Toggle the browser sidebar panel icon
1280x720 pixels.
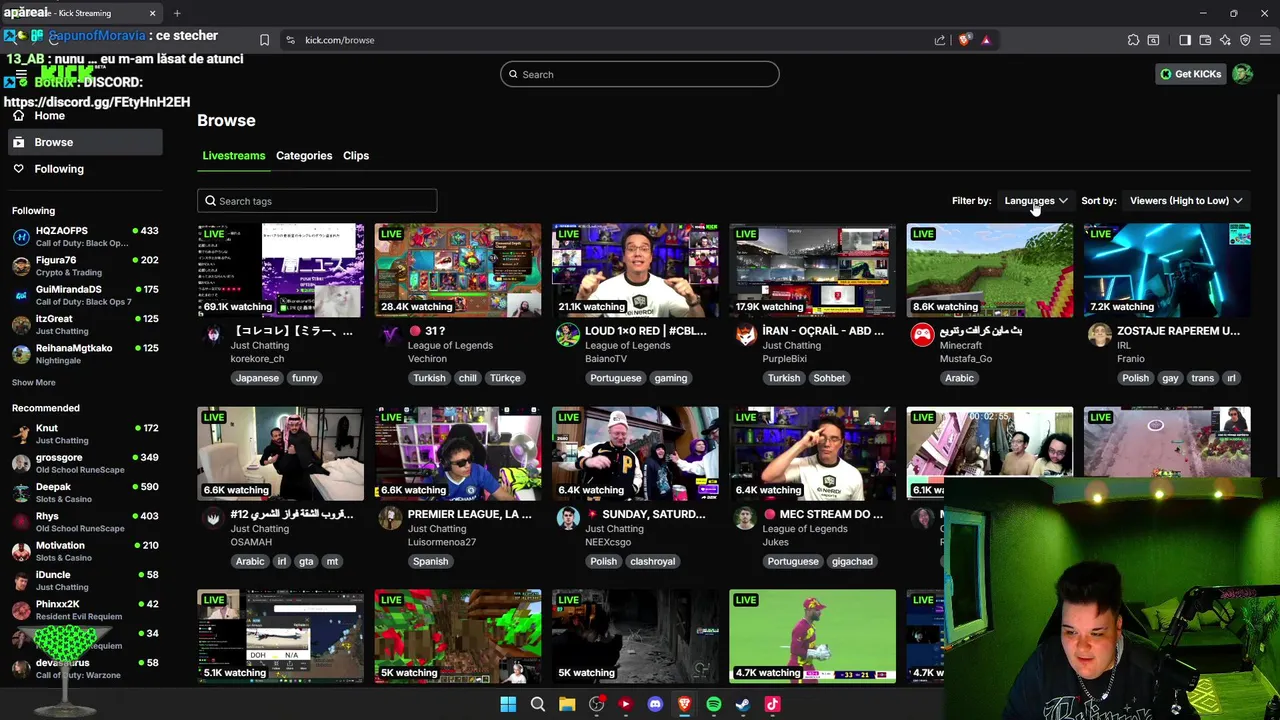pos(1185,40)
